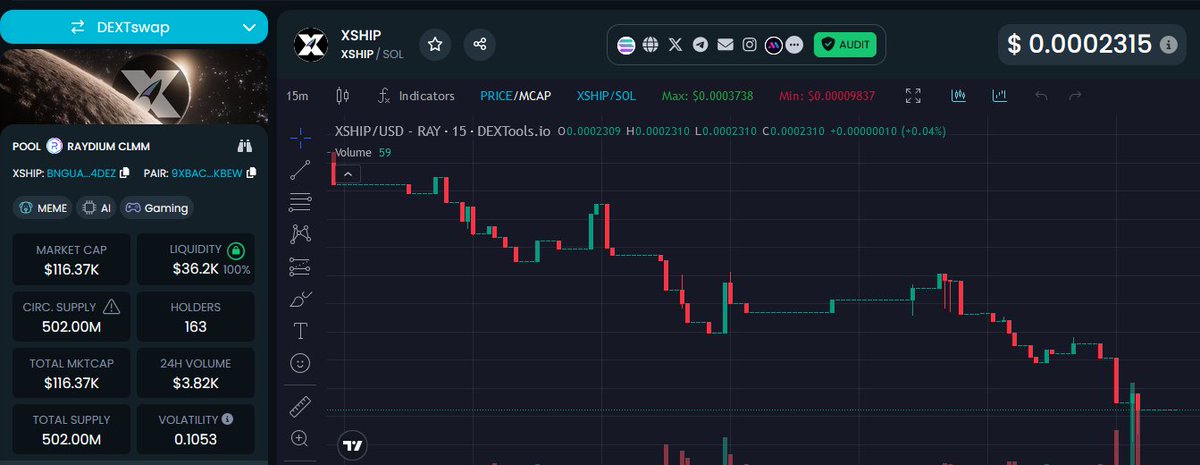
Task: Select the Gaming category tag
Action: click(x=155, y=208)
